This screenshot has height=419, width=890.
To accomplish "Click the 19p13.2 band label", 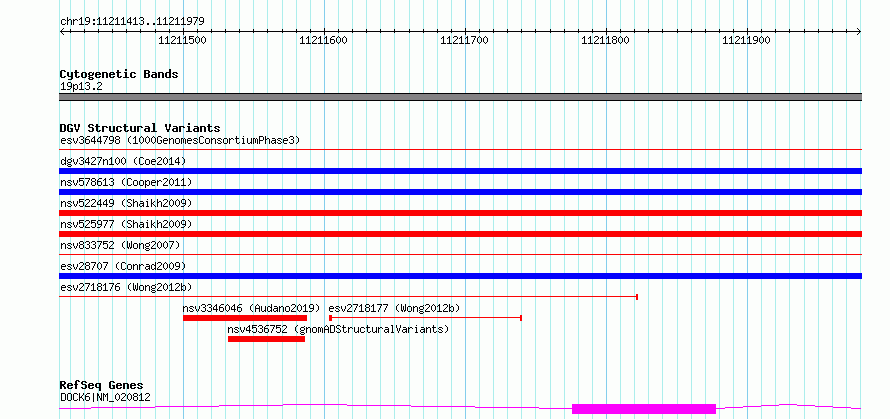I will [81, 87].
